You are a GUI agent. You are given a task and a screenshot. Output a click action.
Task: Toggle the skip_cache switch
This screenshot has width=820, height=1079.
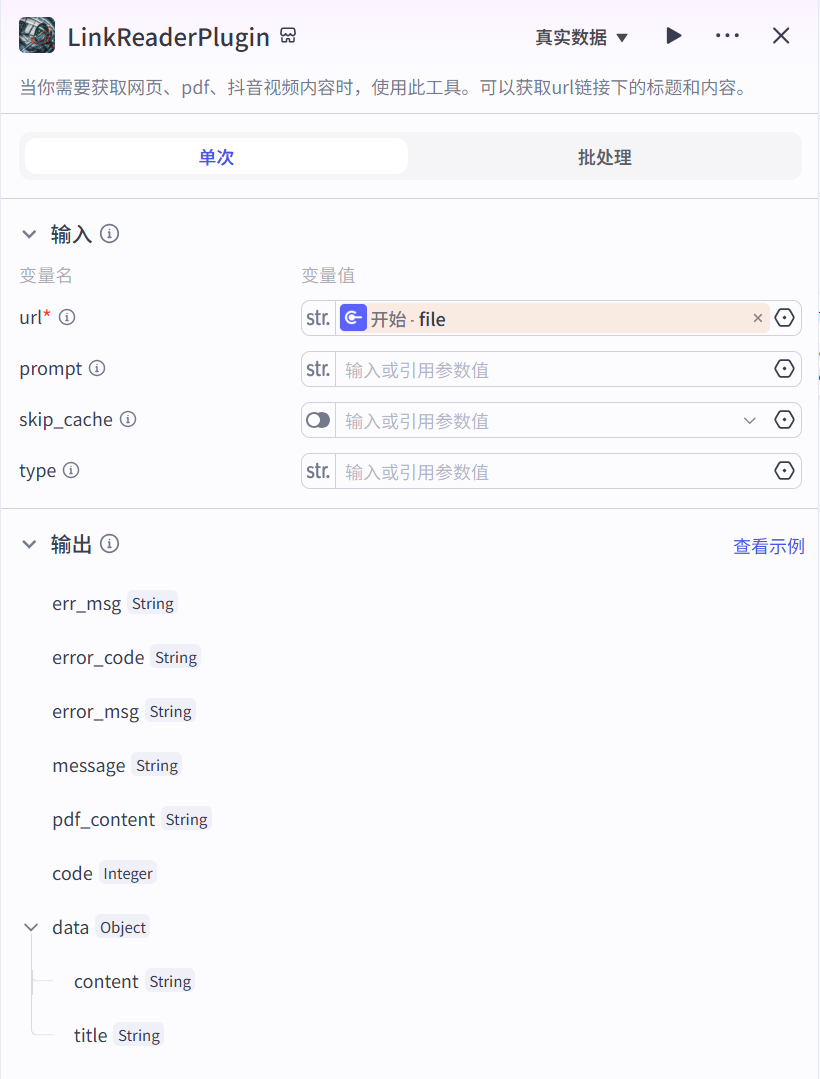[x=318, y=420]
